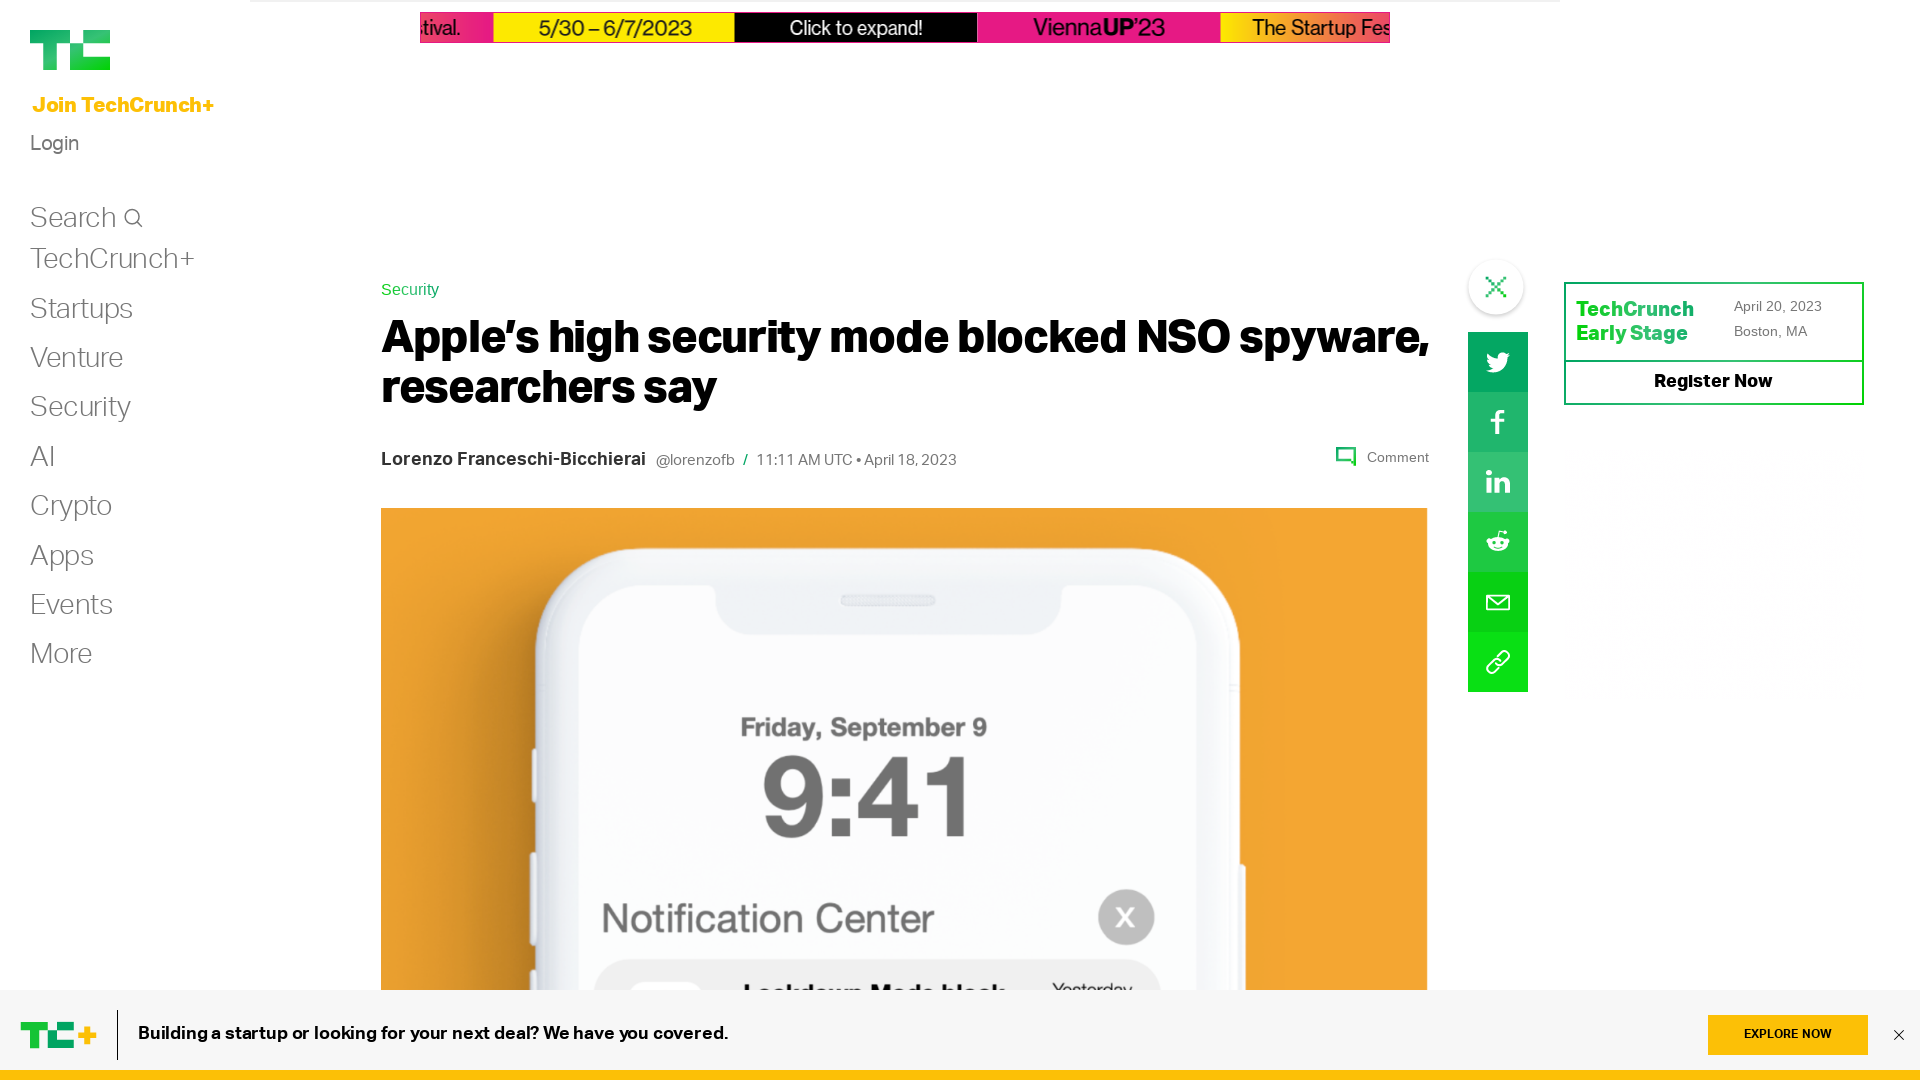This screenshot has width=1920, height=1080.
Task: Click Register Now for Early Stage
Action: tap(1713, 382)
